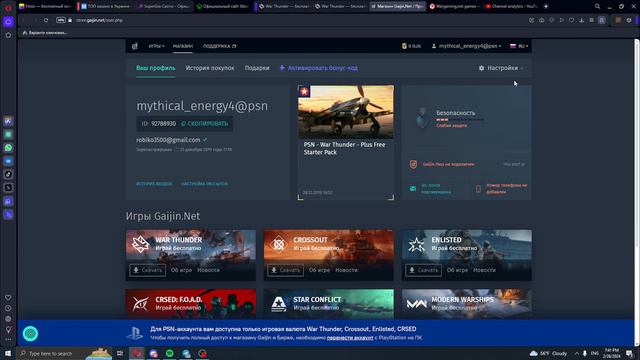Click the Gaijin logo in site header

pos(135,46)
